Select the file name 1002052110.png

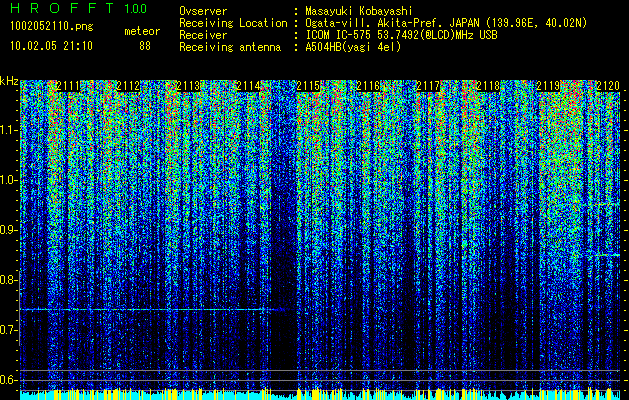(x=52, y=26)
